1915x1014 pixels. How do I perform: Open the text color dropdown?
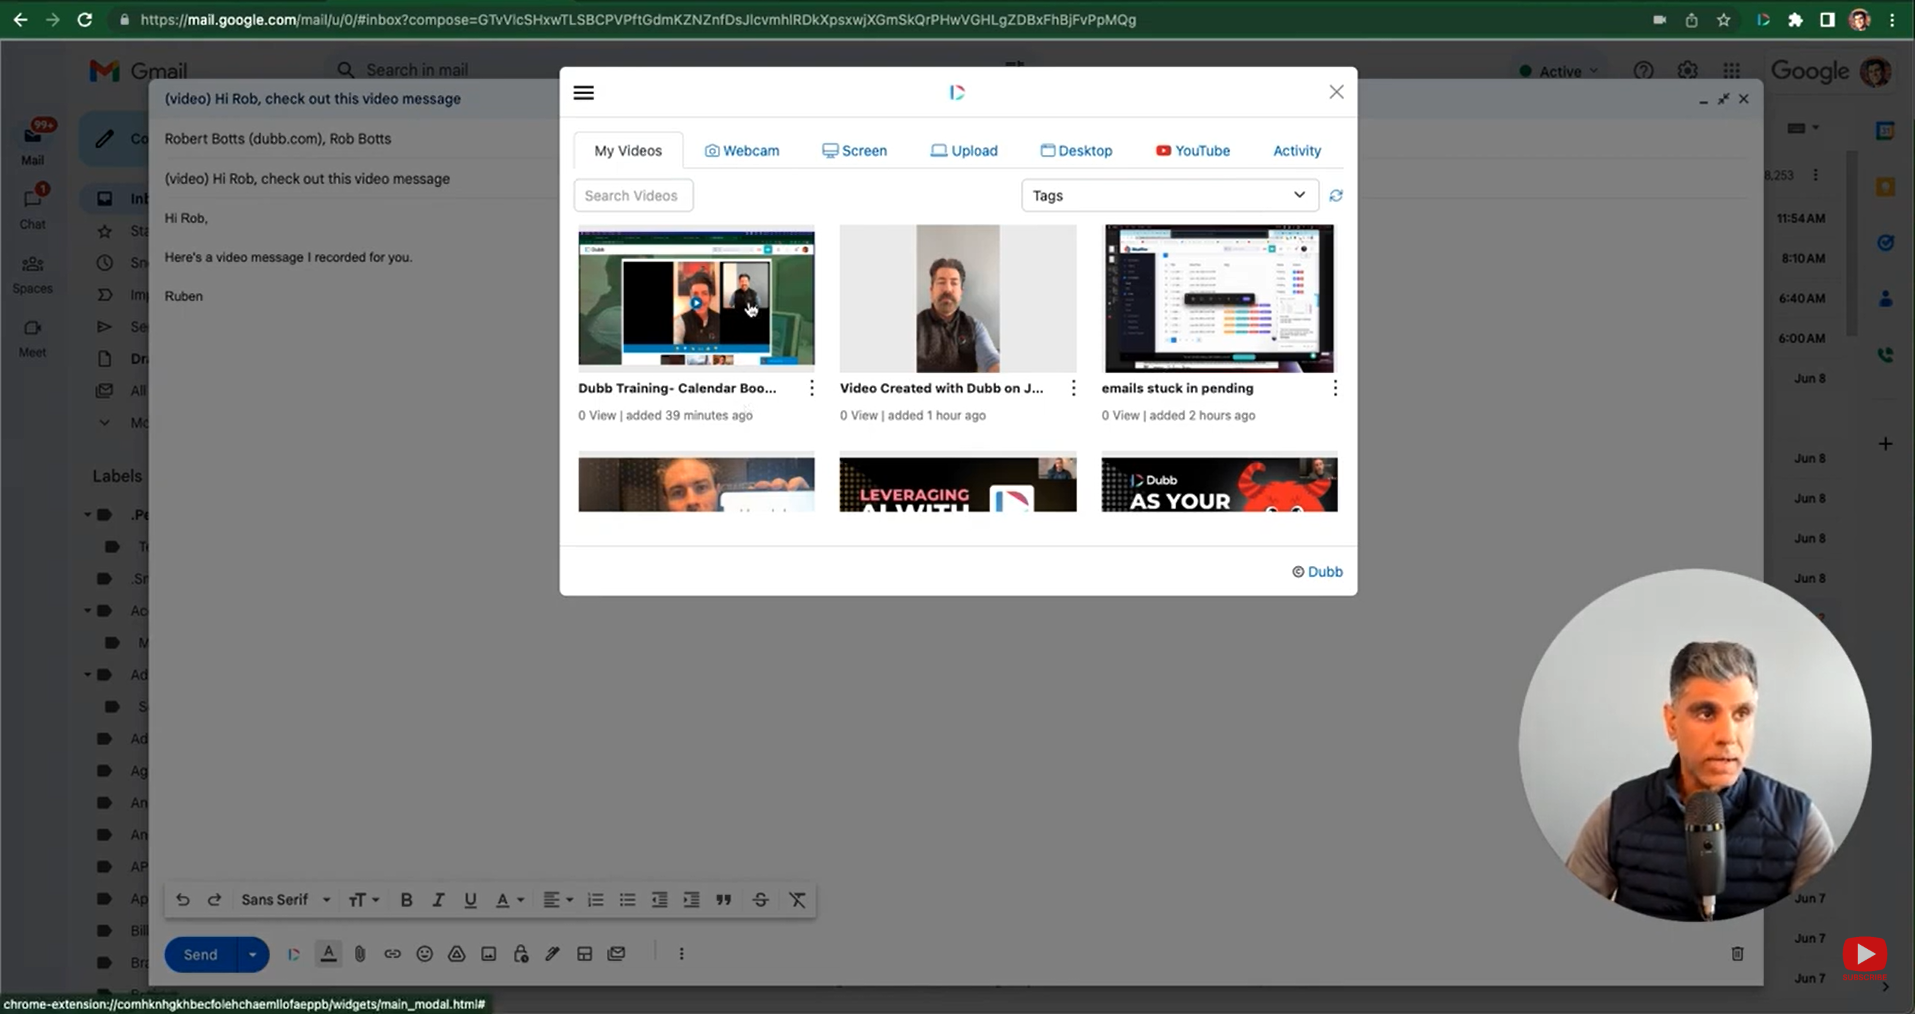(510, 900)
